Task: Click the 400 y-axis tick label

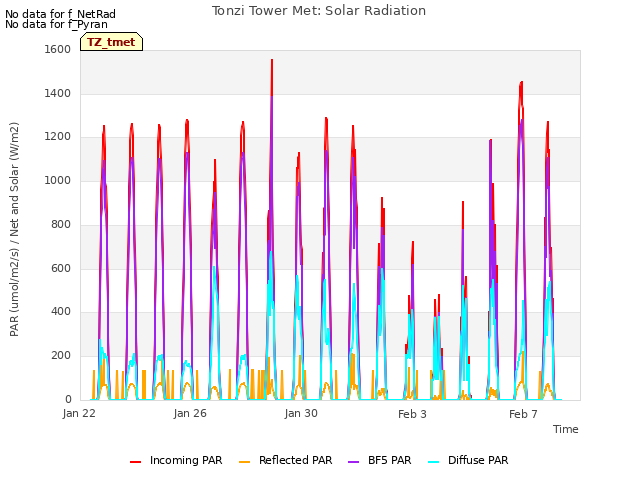Action: 61,312
